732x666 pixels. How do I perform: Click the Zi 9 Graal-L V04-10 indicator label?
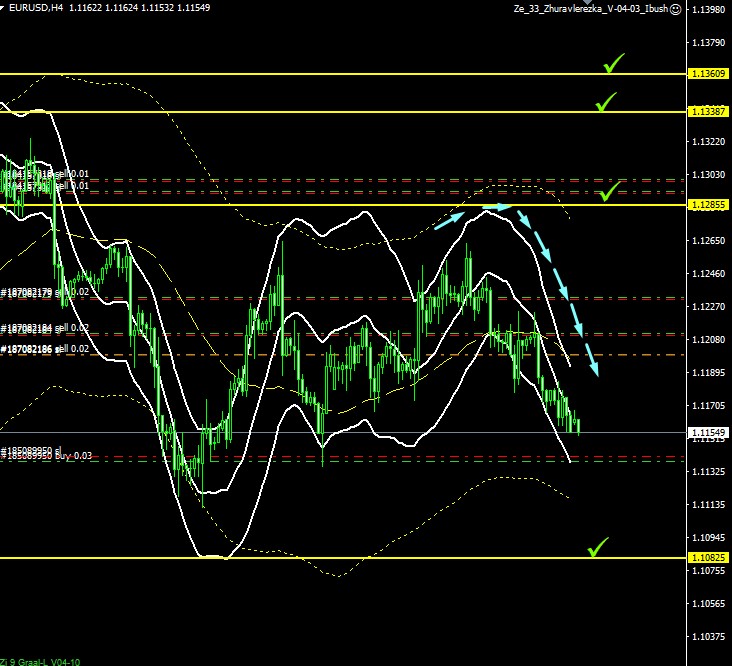[x=40, y=661]
